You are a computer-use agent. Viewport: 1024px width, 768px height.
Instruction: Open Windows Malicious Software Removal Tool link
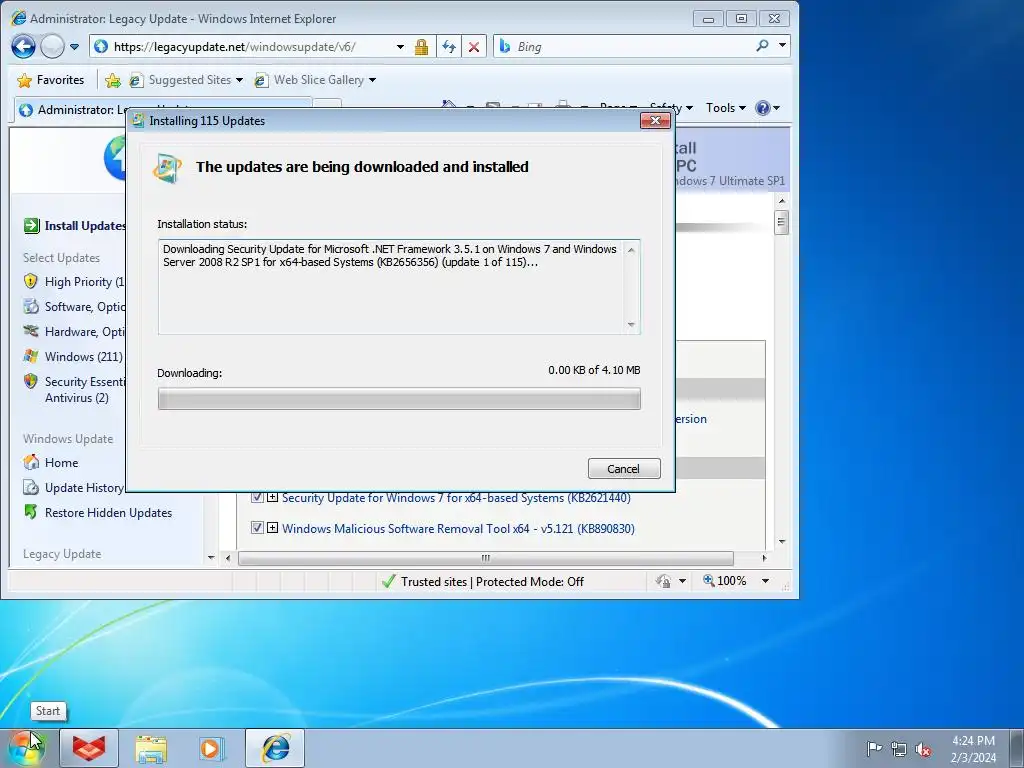pyautogui.click(x=458, y=528)
